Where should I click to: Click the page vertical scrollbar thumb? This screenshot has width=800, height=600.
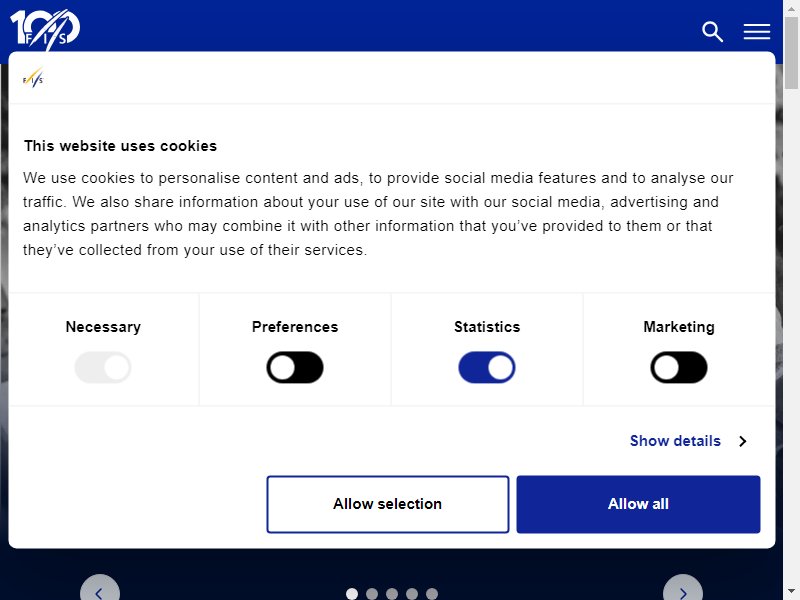click(x=791, y=53)
